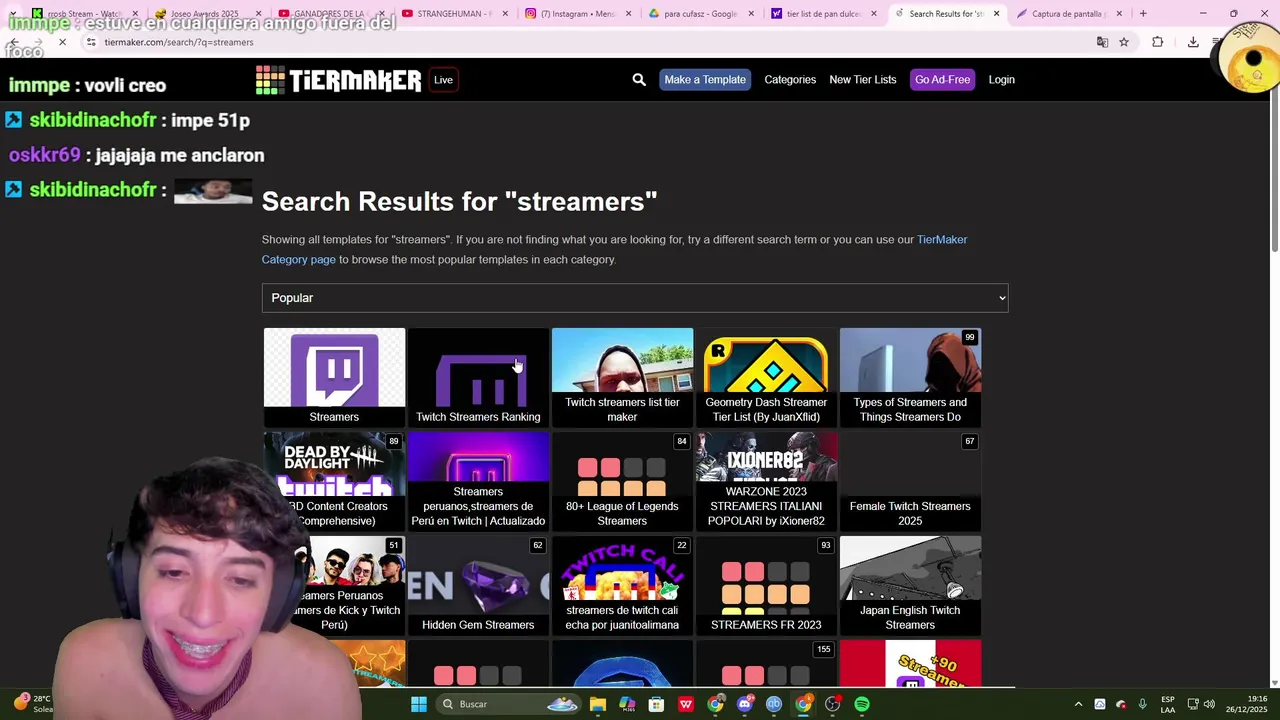Click the TierMaker logo
This screenshot has height=720, width=1280.
[x=338, y=80]
